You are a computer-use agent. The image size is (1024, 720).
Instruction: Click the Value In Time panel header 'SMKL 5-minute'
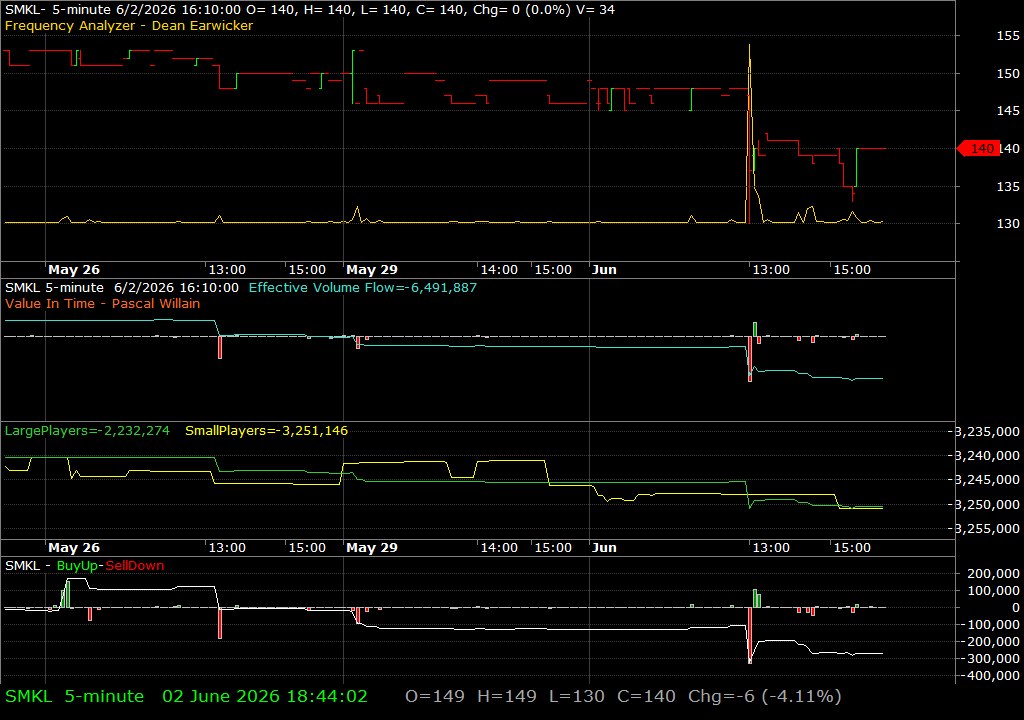tap(54, 287)
